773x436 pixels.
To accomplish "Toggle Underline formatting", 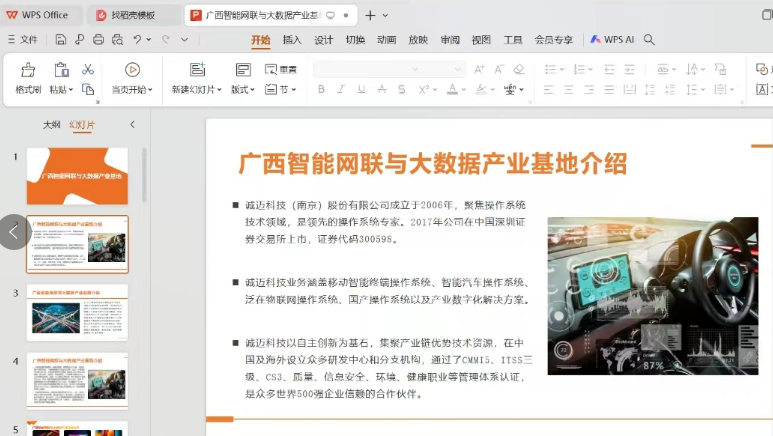I will [x=361, y=89].
